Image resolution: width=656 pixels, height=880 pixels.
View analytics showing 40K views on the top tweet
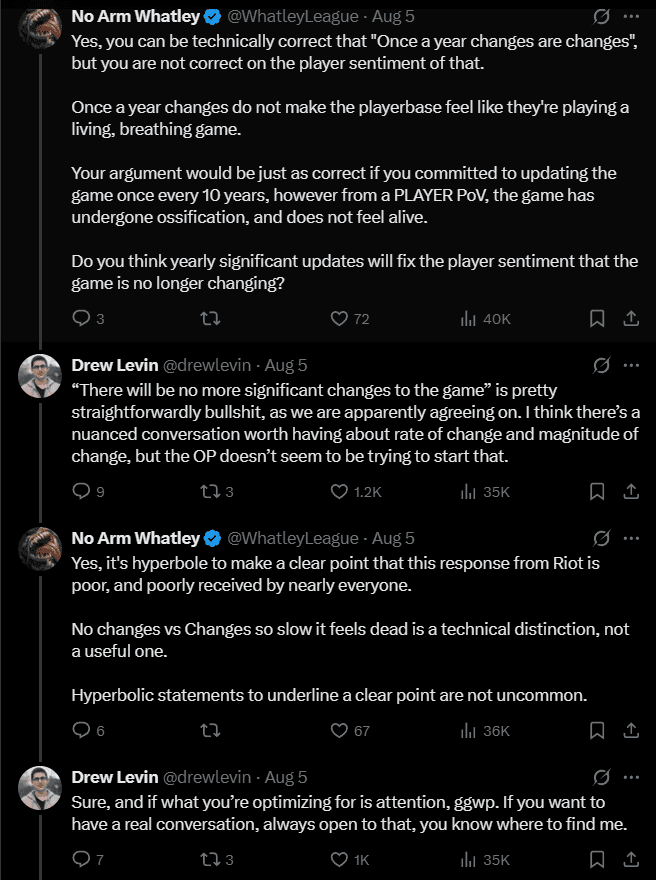(x=468, y=316)
